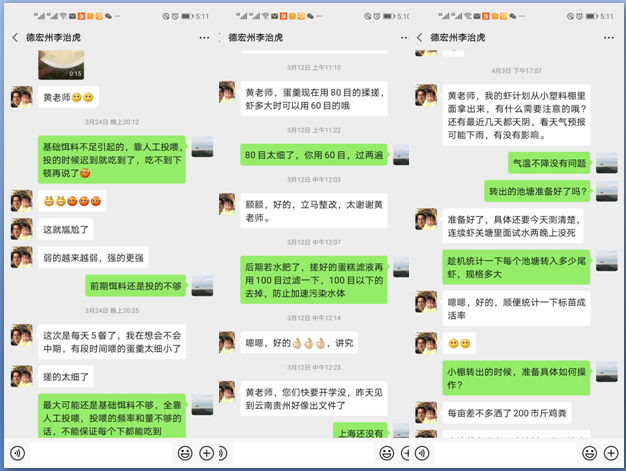The image size is (626, 471).
Task: Tap the message input field in the leftmost chat
Action: tap(100, 452)
